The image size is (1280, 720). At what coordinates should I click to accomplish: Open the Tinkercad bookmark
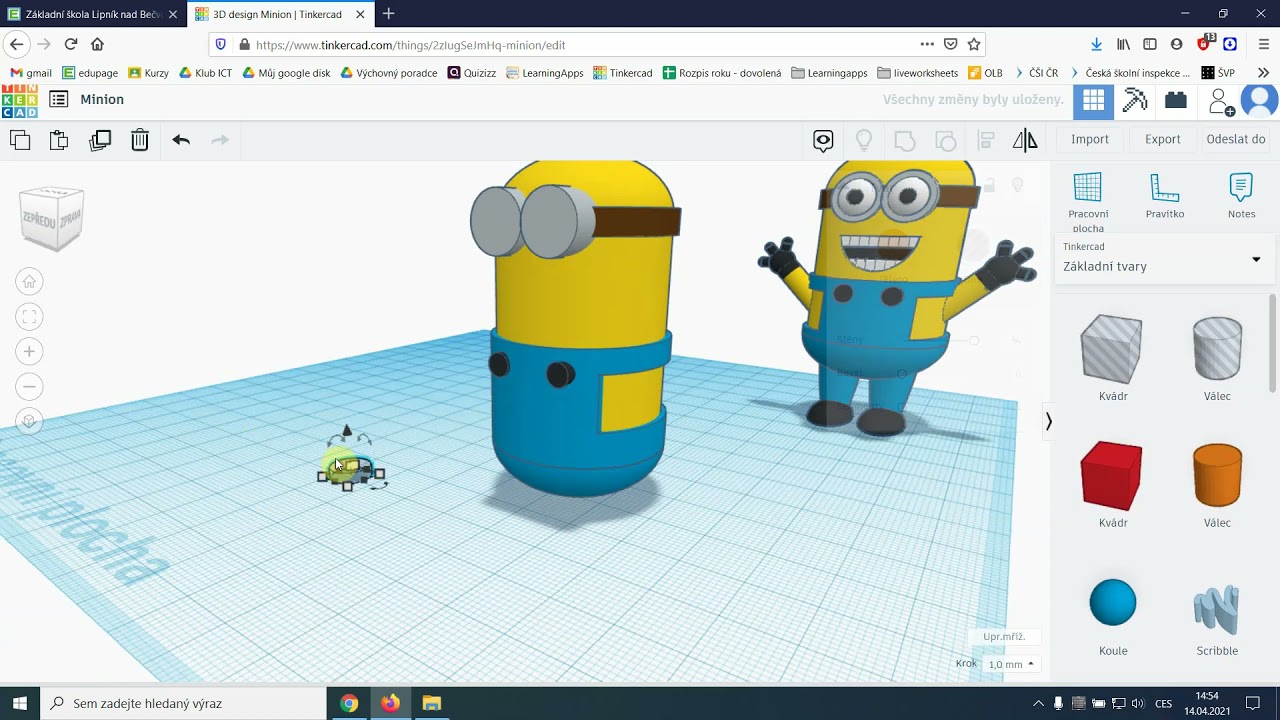[622, 73]
